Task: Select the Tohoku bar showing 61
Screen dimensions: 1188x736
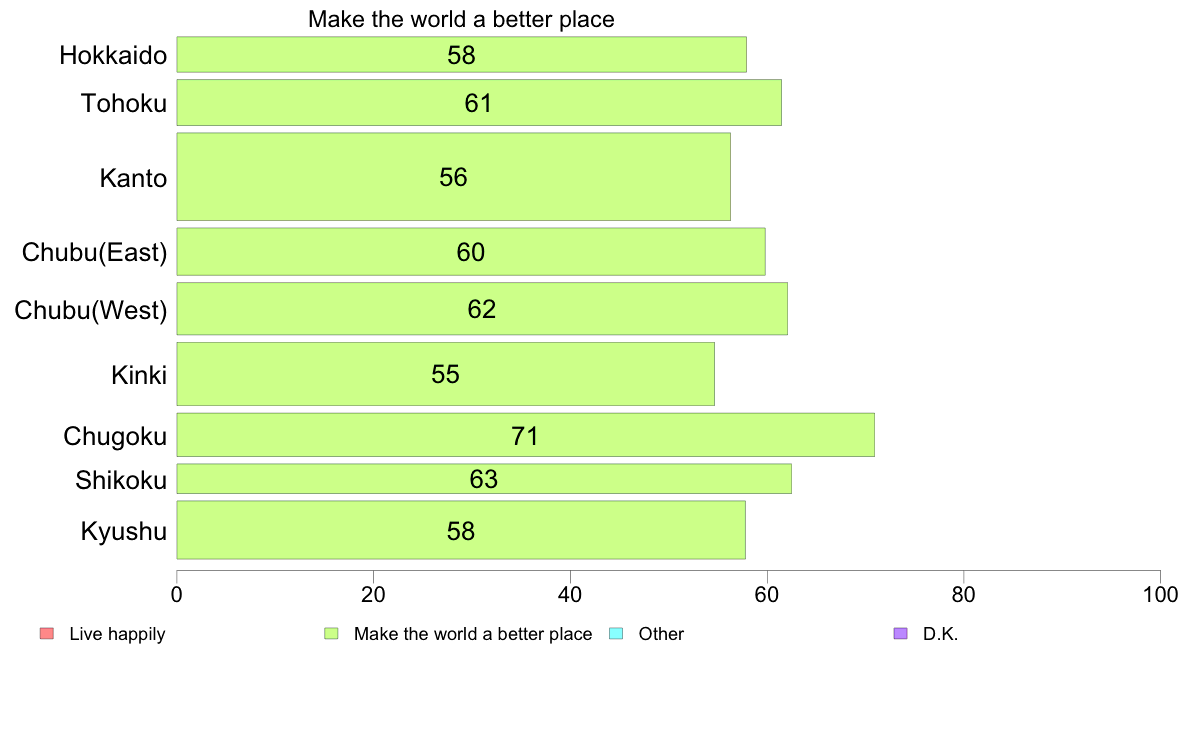Action: pos(479,102)
